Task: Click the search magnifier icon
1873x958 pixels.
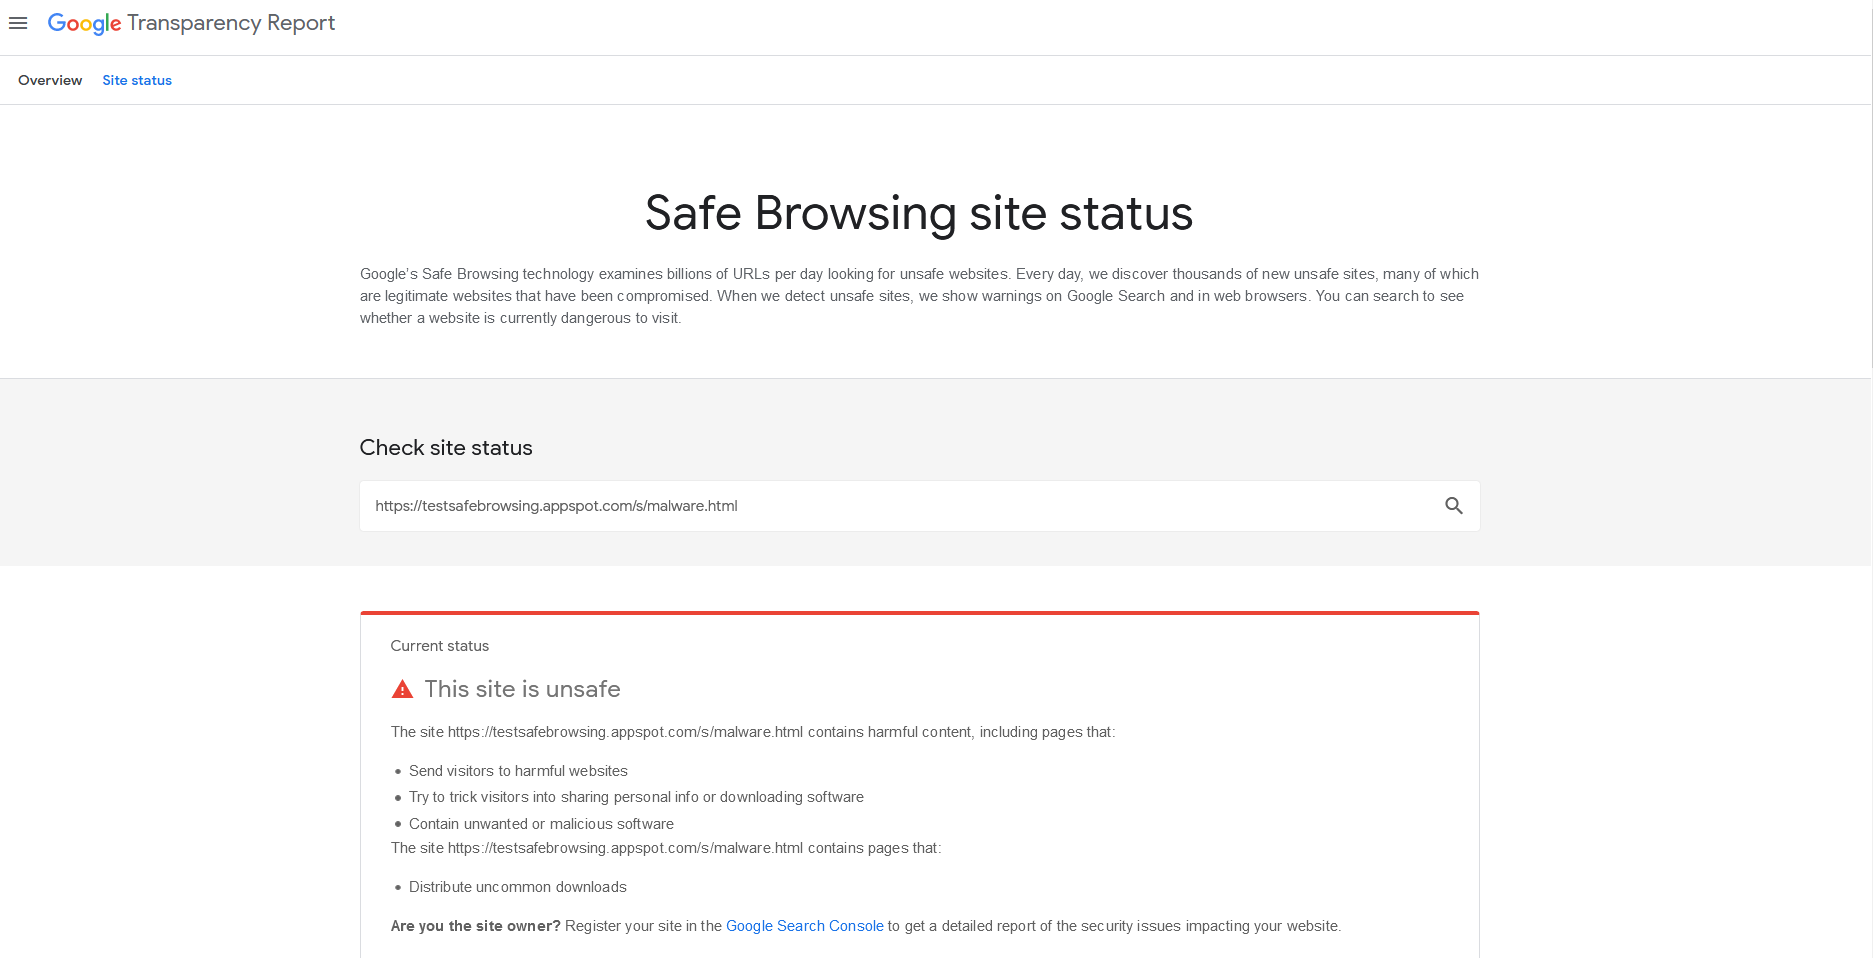Action: pos(1453,505)
